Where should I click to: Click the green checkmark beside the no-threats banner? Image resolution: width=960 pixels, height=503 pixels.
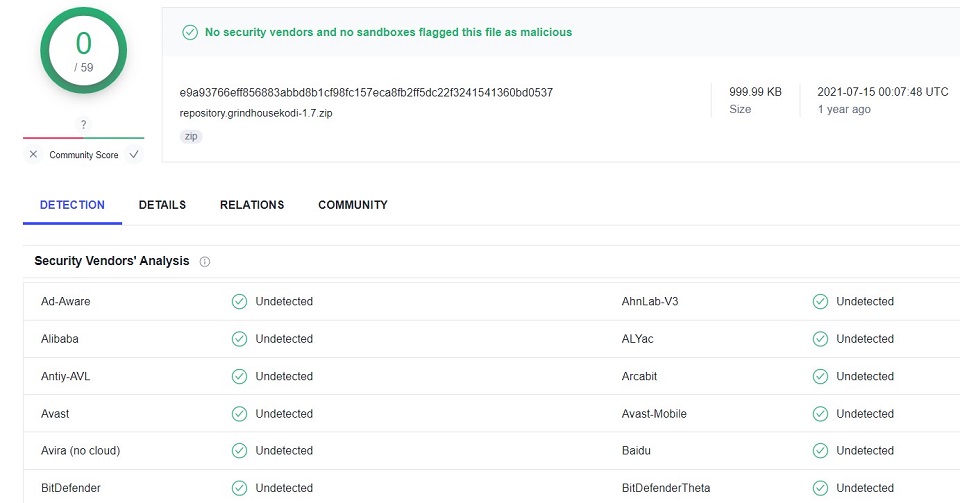click(x=190, y=32)
